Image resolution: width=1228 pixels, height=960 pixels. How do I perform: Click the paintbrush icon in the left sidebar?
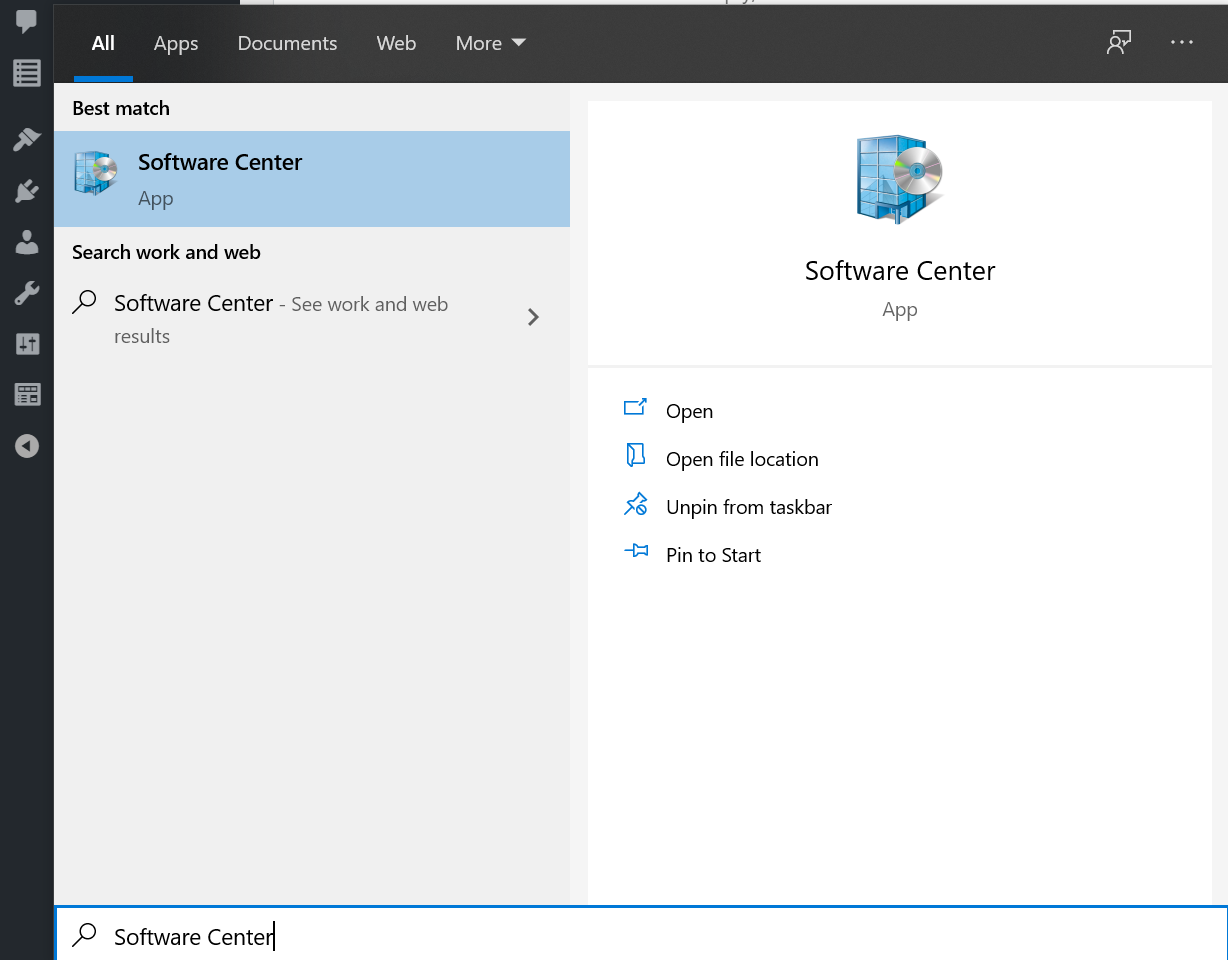coord(25,139)
